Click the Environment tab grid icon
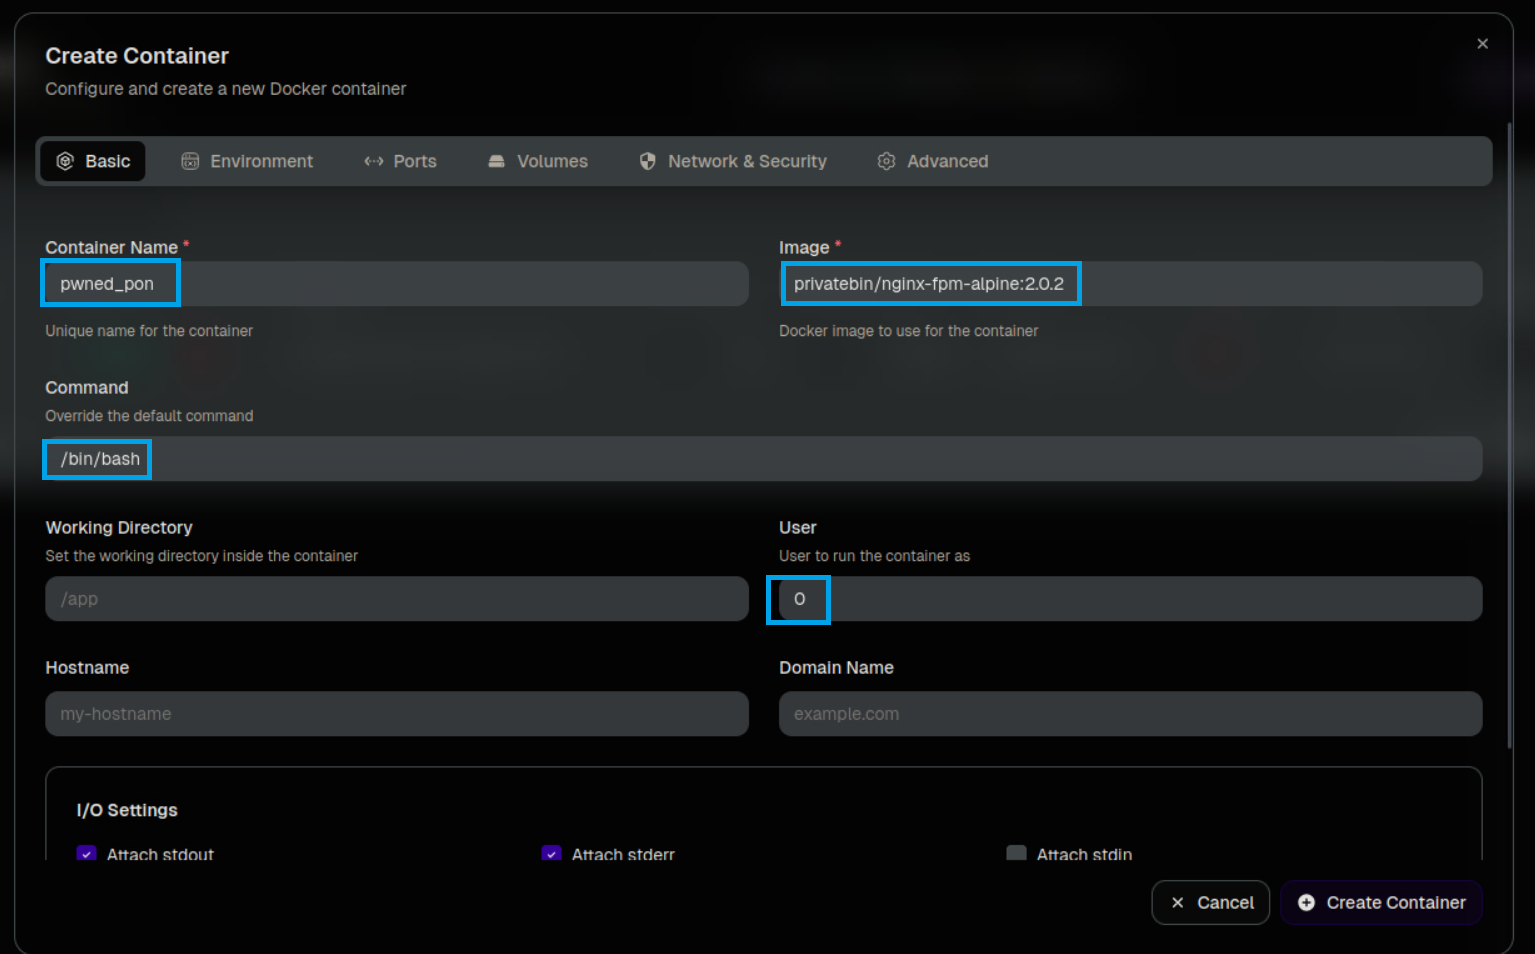The width and height of the screenshot is (1535, 954). [x=190, y=160]
